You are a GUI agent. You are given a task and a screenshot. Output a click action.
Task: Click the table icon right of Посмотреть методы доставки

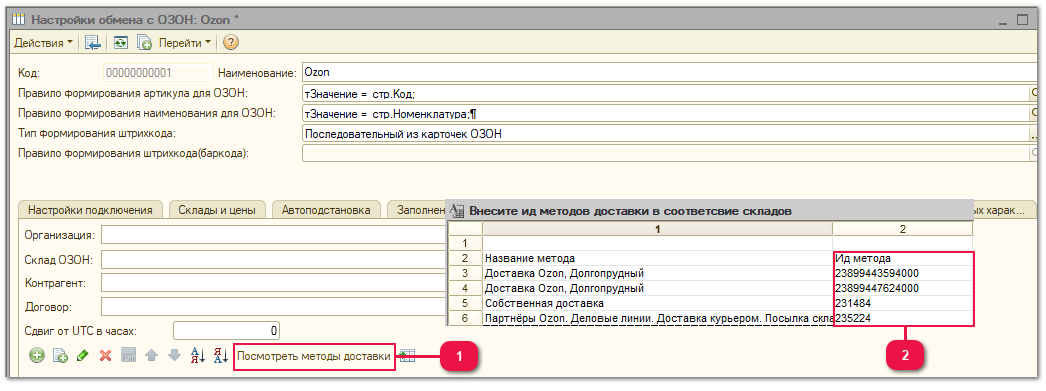tap(408, 356)
